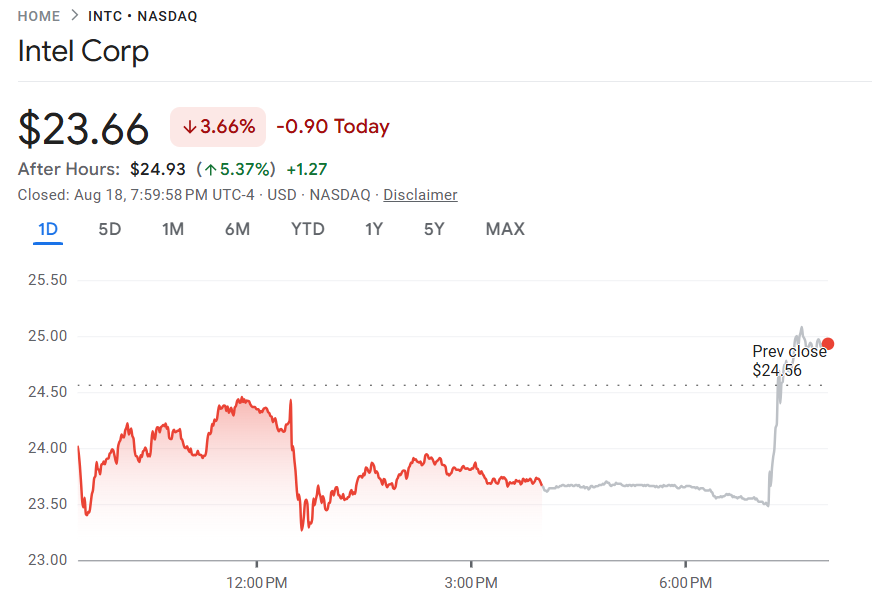Select the MAX range tab
The width and height of the screenshot is (872, 606).
(x=505, y=229)
